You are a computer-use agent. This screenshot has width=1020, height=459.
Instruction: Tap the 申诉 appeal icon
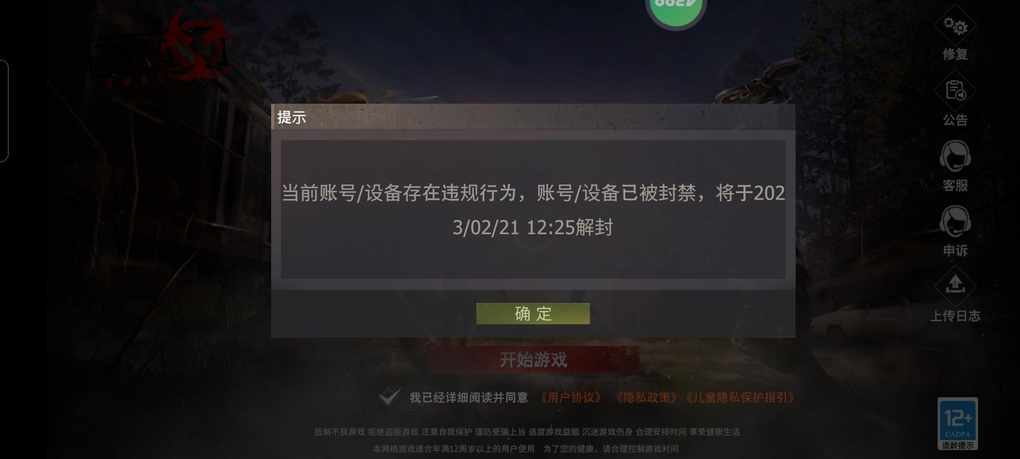click(x=955, y=222)
